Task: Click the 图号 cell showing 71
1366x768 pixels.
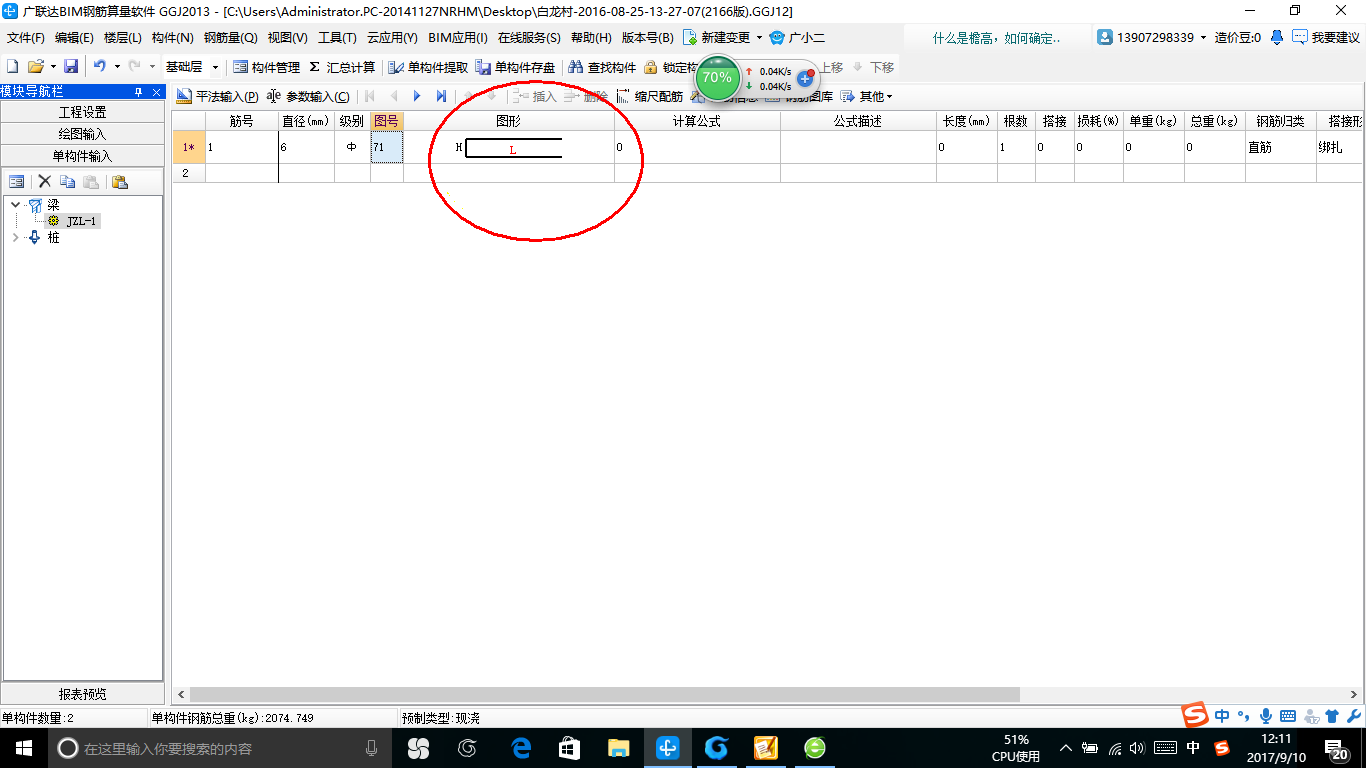Action: pyautogui.click(x=386, y=147)
